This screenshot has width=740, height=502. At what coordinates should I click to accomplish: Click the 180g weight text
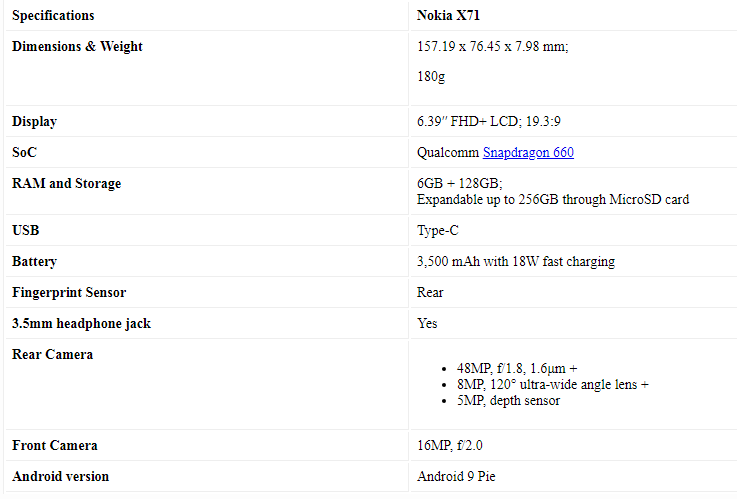point(431,76)
